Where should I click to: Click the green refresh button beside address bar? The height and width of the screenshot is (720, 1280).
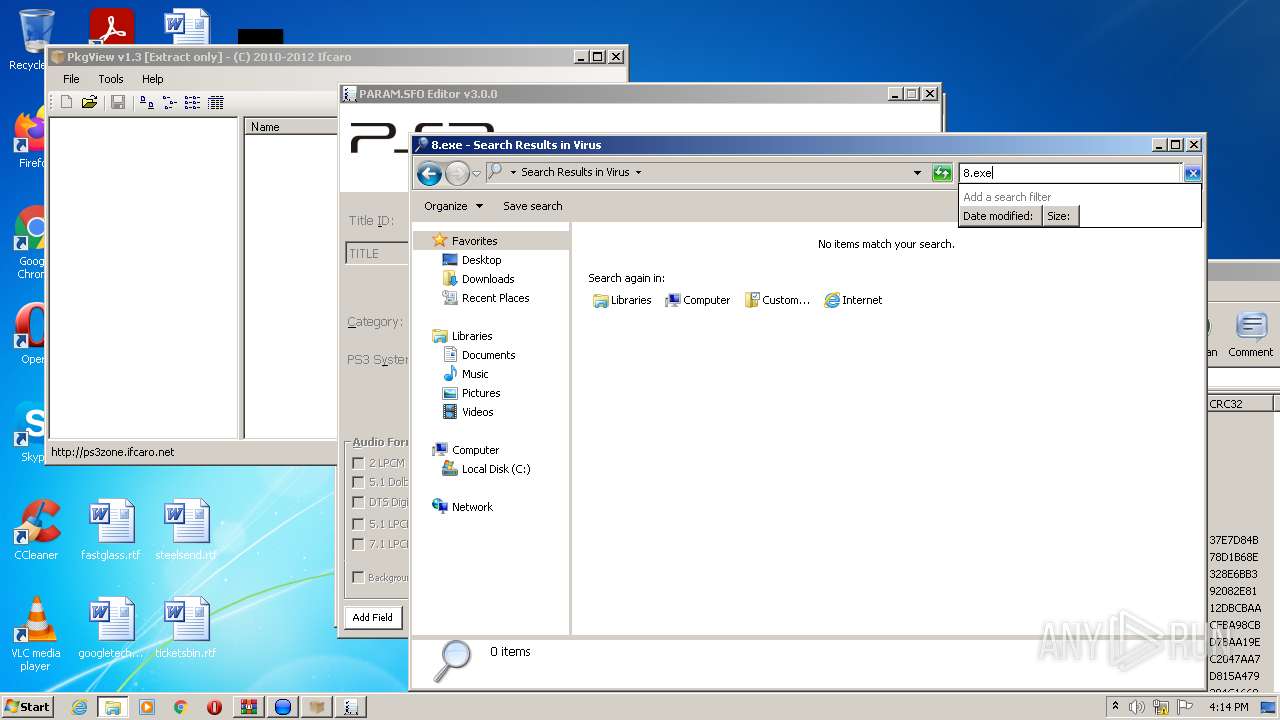click(x=942, y=173)
